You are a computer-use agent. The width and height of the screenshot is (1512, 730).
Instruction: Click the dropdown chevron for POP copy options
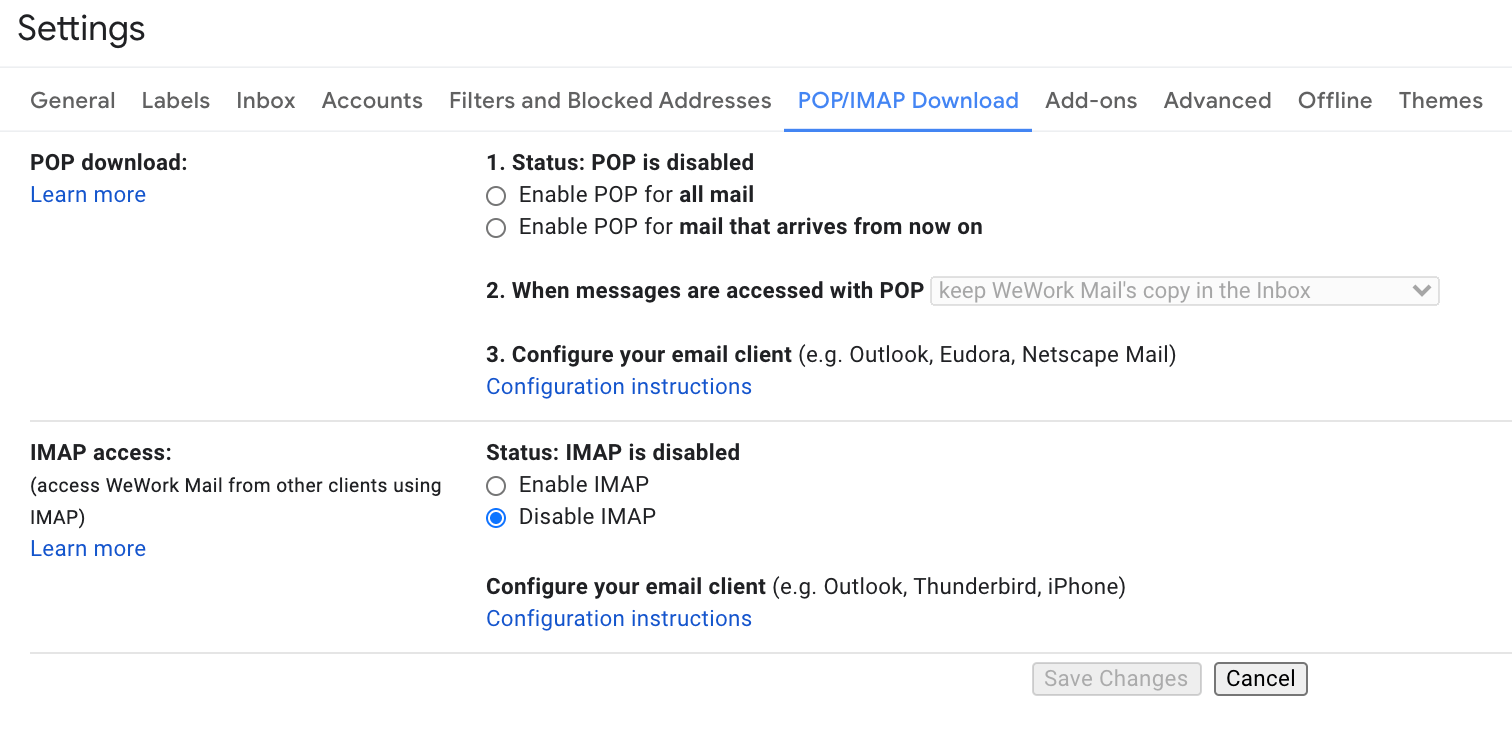(x=1422, y=290)
